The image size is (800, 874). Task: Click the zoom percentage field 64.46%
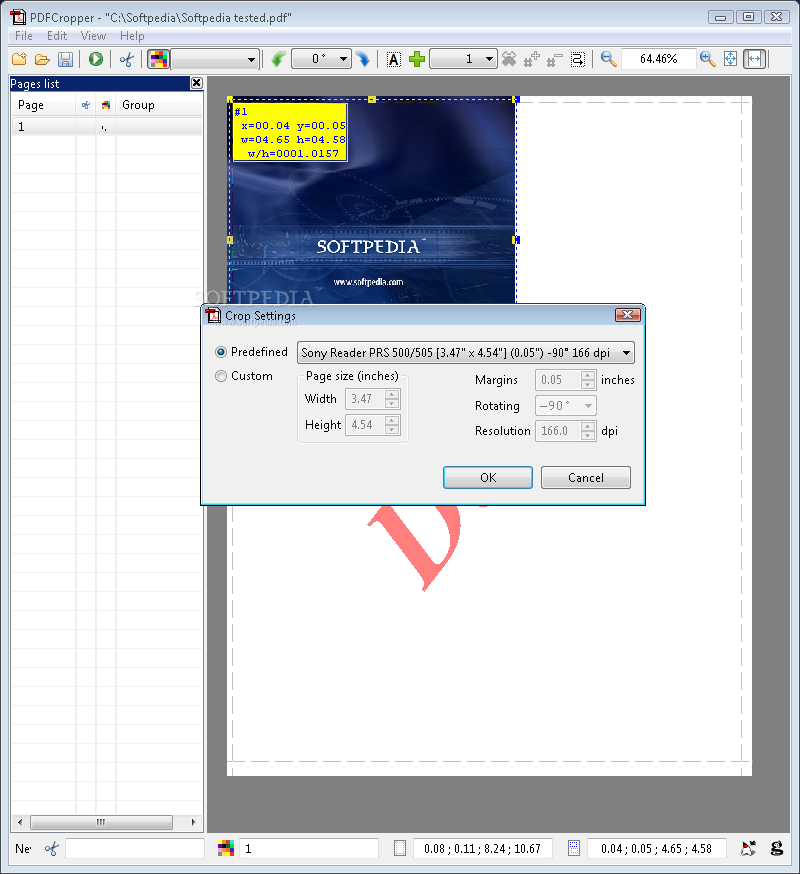pyautogui.click(x=658, y=59)
